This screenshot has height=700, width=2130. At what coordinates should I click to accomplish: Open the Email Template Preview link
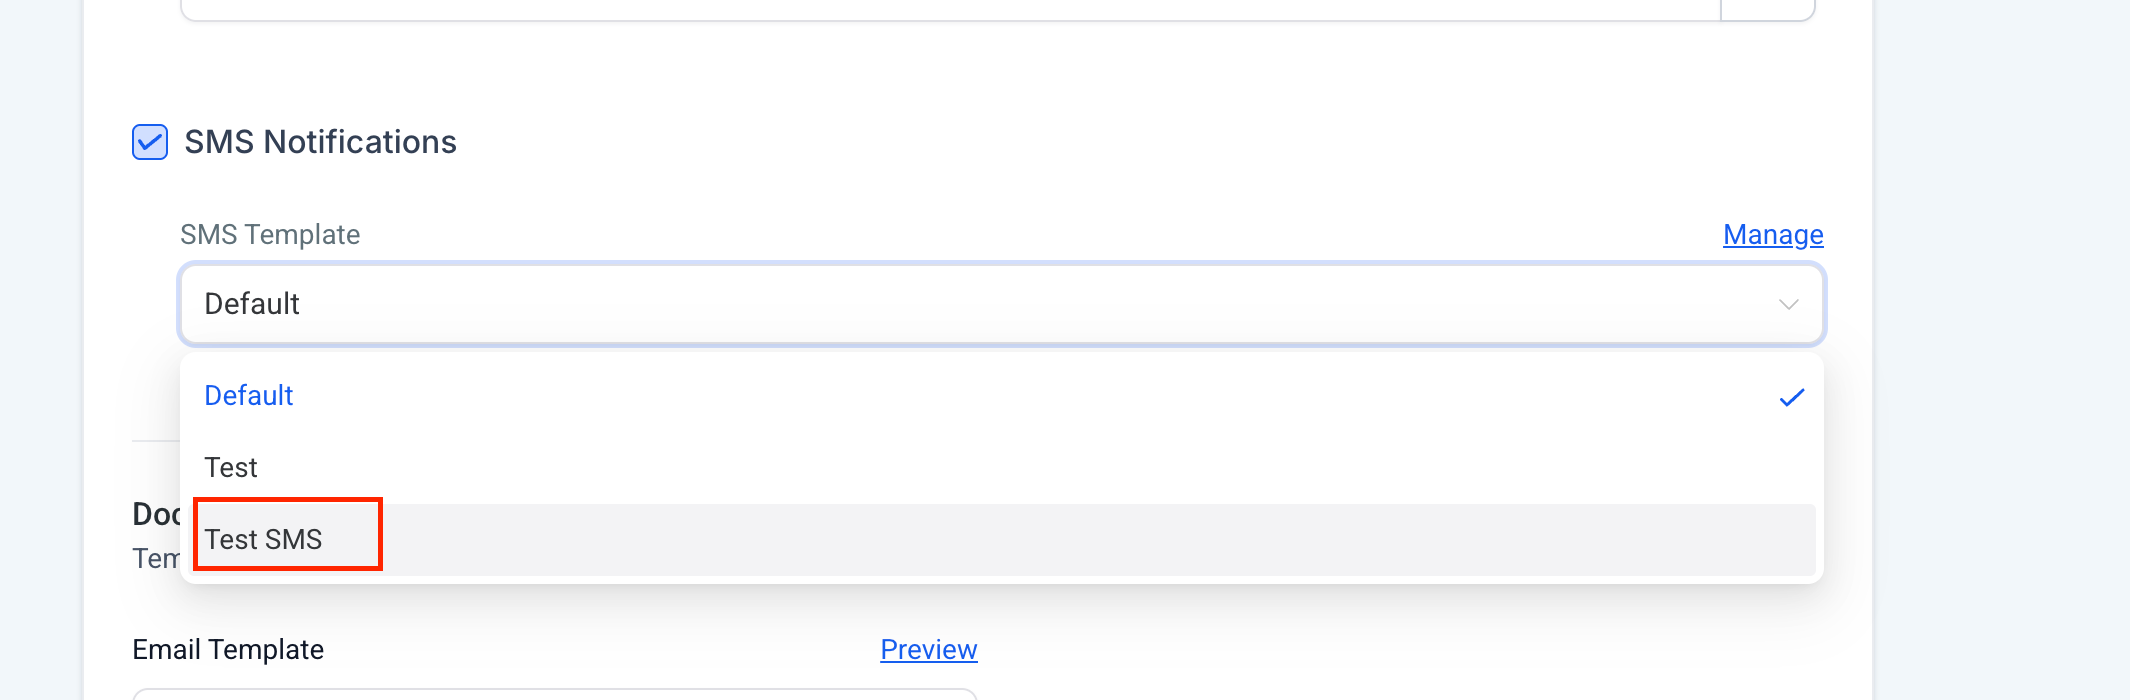pyautogui.click(x=928, y=650)
